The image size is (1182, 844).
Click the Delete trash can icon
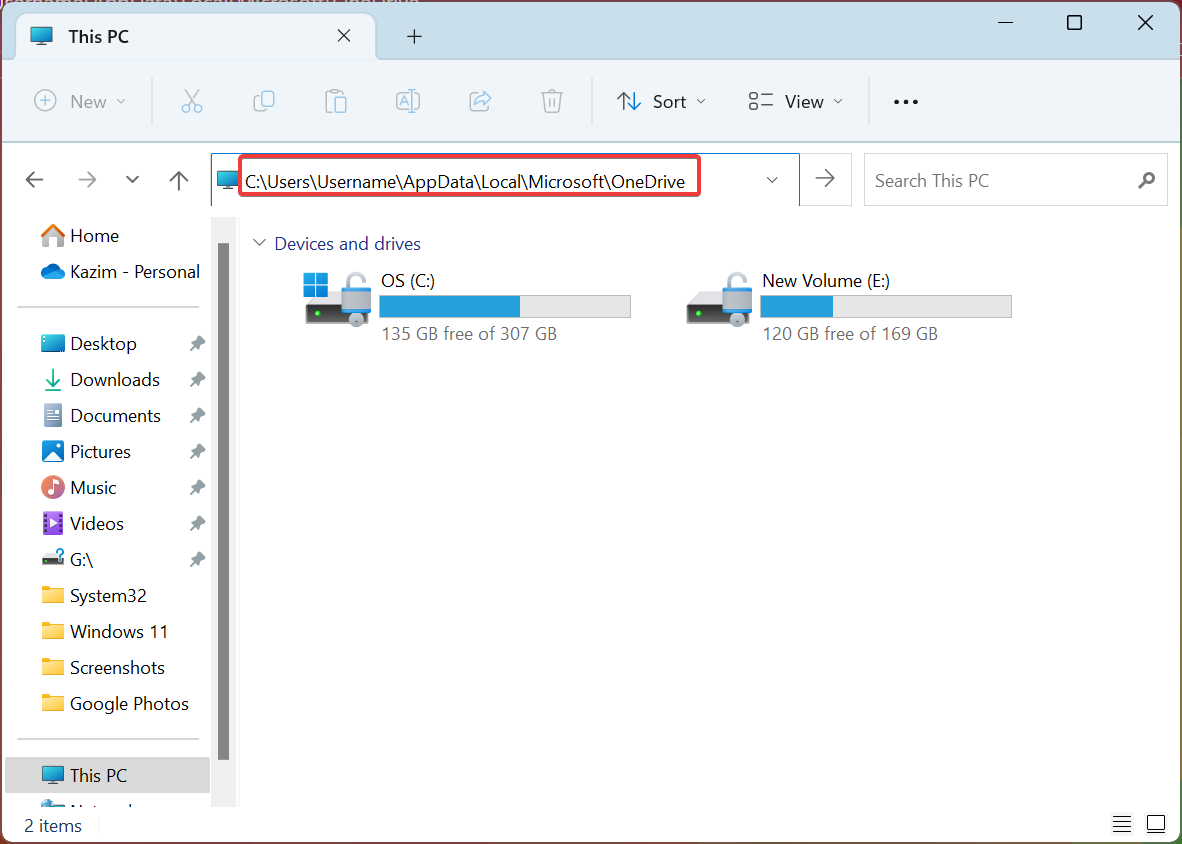(x=552, y=101)
